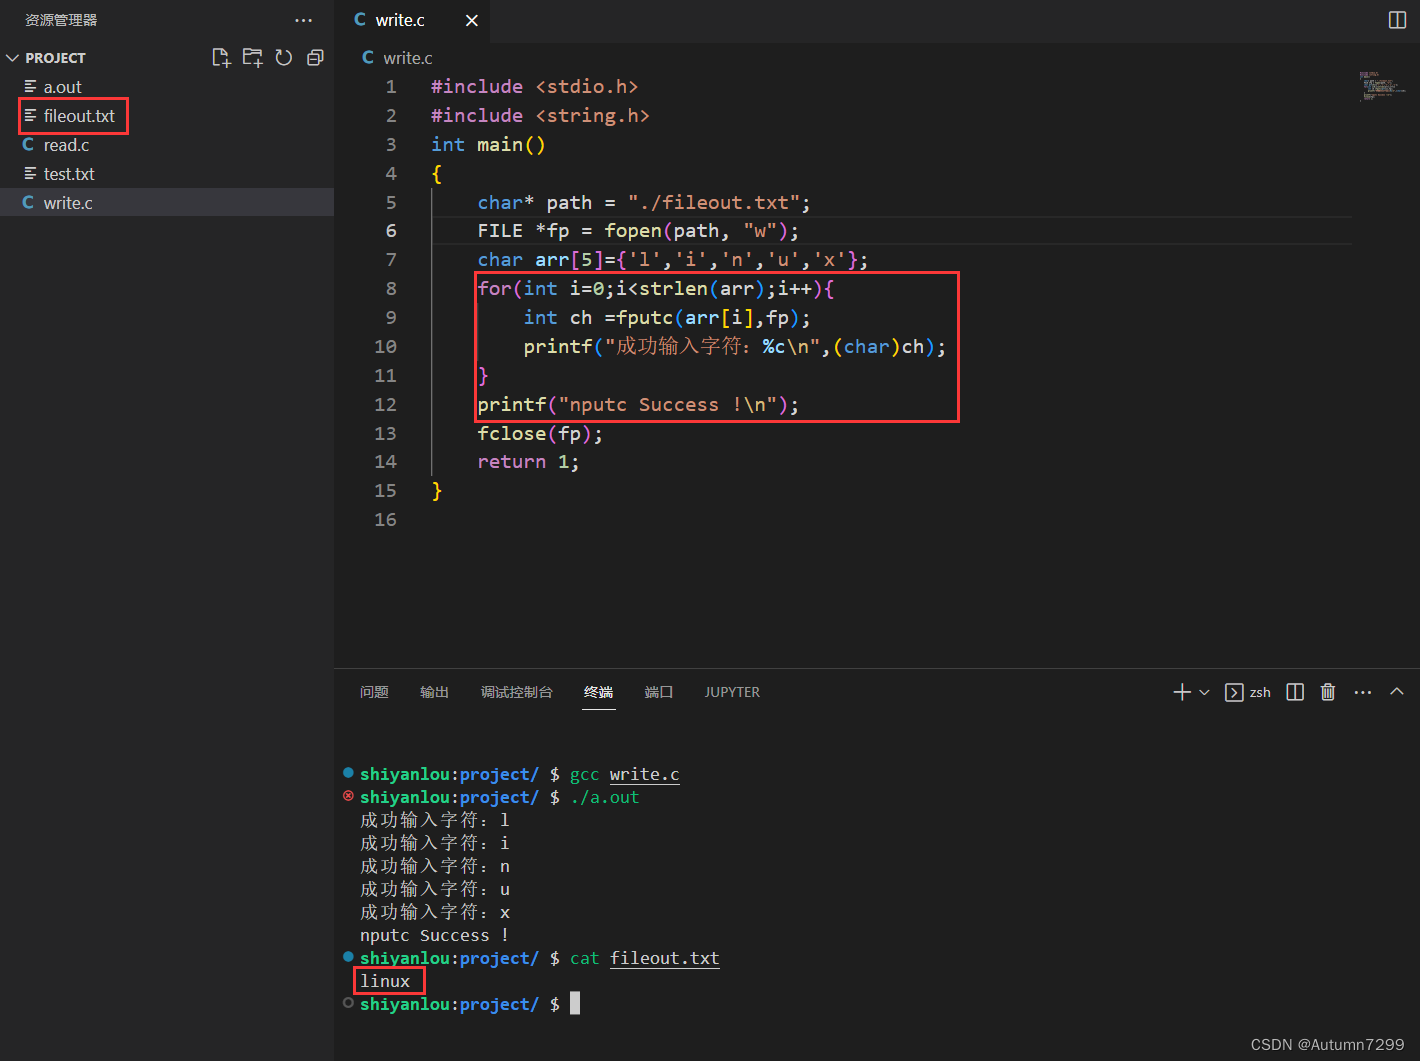Click the './fileout.txt' string literal
This screenshot has width=1420, height=1061.
[x=714, y=203]
